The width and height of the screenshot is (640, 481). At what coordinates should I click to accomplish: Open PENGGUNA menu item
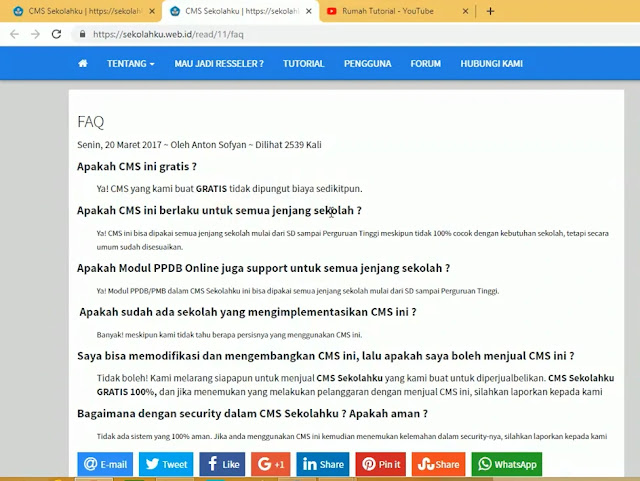click(367, 64)
